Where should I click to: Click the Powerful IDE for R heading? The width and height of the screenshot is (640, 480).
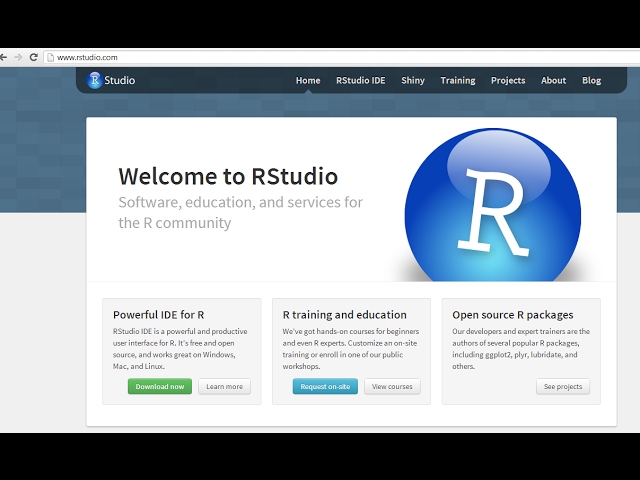(x=158, y=315)
